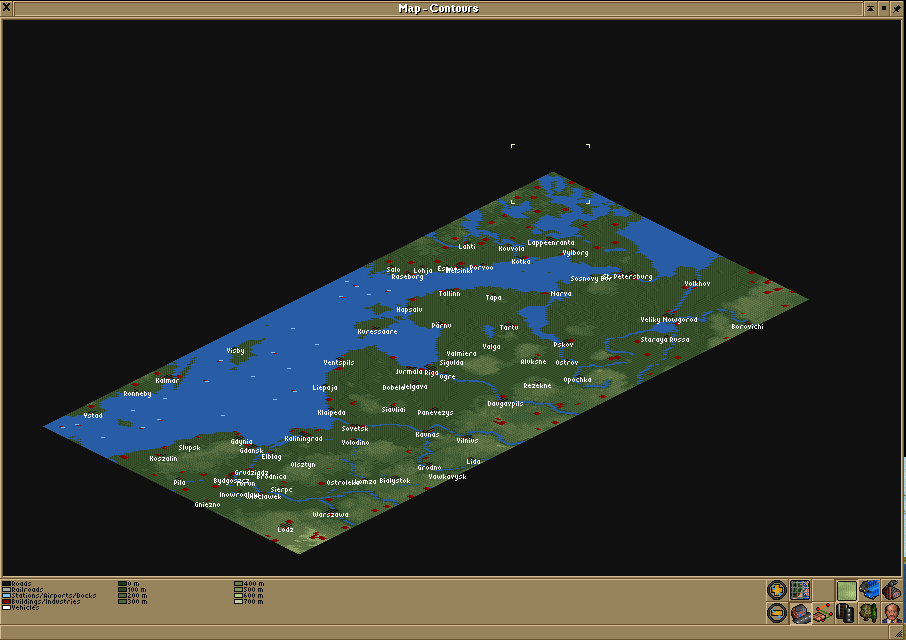Click the Roads black legend swatch
Viewport: 906px width, 640px height.
pyautogui.click(x=6, y=584)
